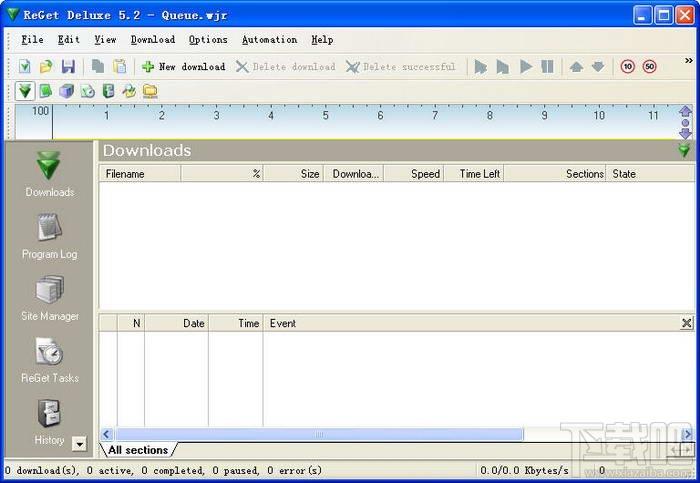Select the green arrow Downloads view icon in second toolbar
Image resolution: width=700 pixels, height=483 pixels.
point(25,91)
